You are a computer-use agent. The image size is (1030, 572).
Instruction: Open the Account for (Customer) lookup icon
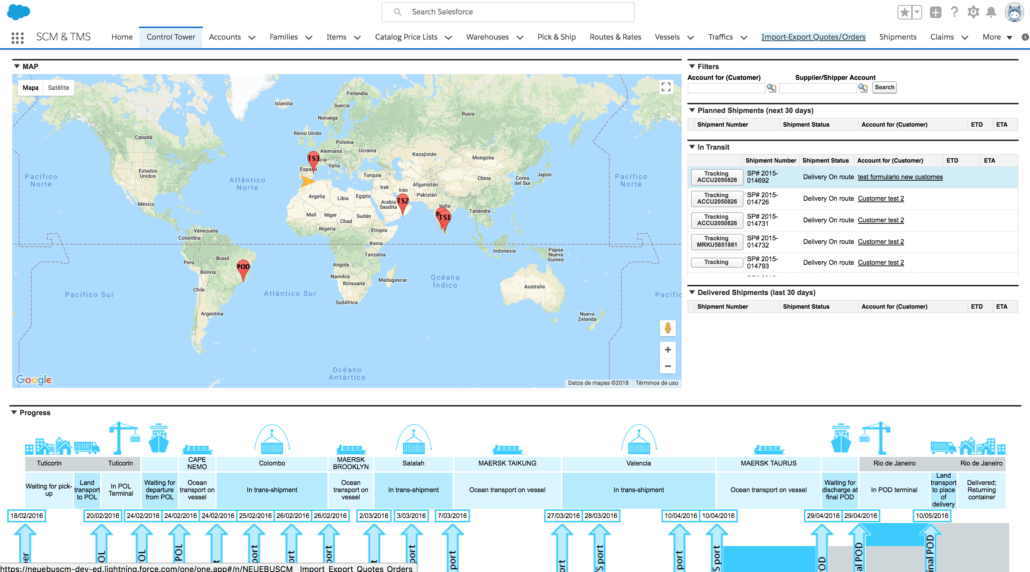click(x=771, y=88)
